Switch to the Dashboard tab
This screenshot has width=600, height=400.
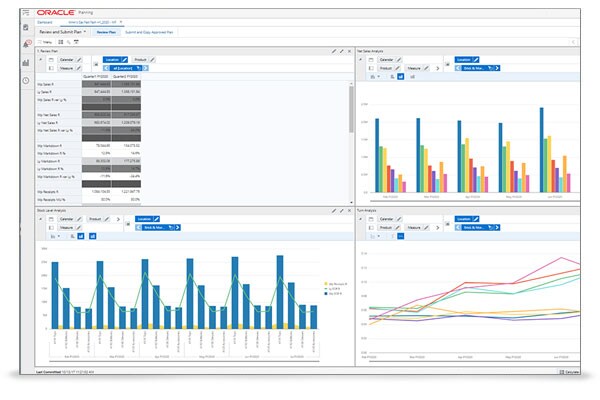[x=45, y=22]
